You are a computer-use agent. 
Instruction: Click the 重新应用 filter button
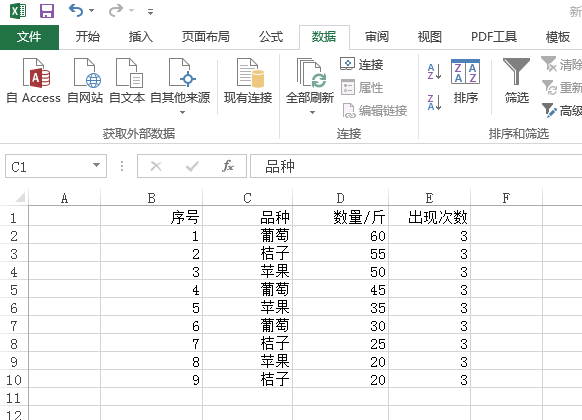(x=561, y=88)
